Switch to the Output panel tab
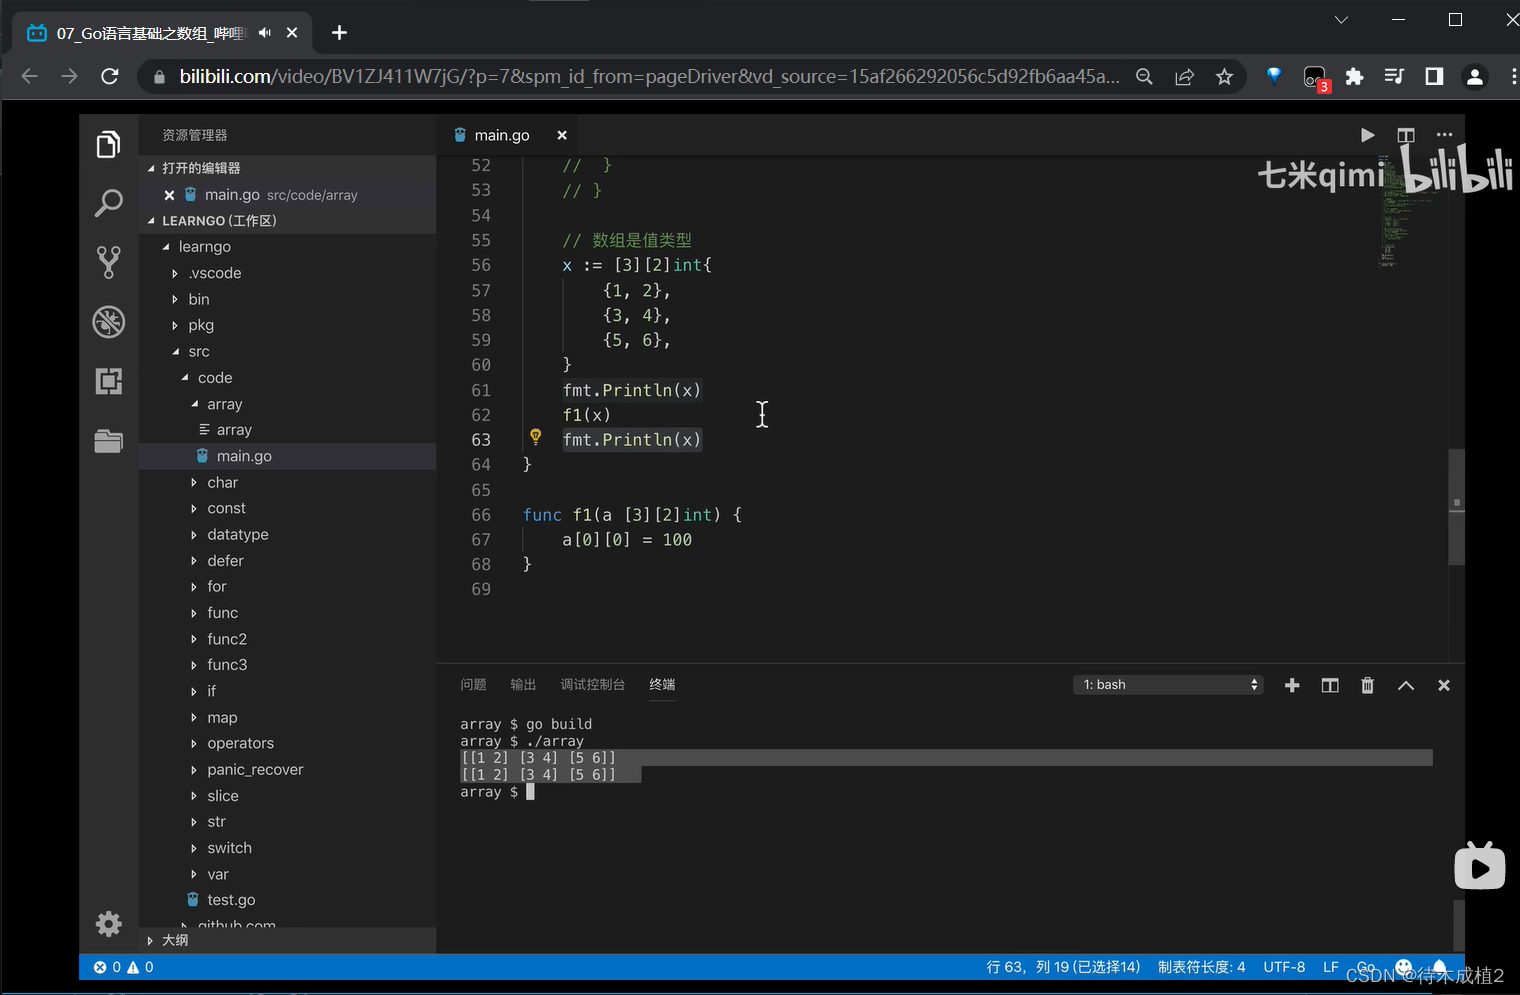The image size is (1520, 995). point(523,684)
